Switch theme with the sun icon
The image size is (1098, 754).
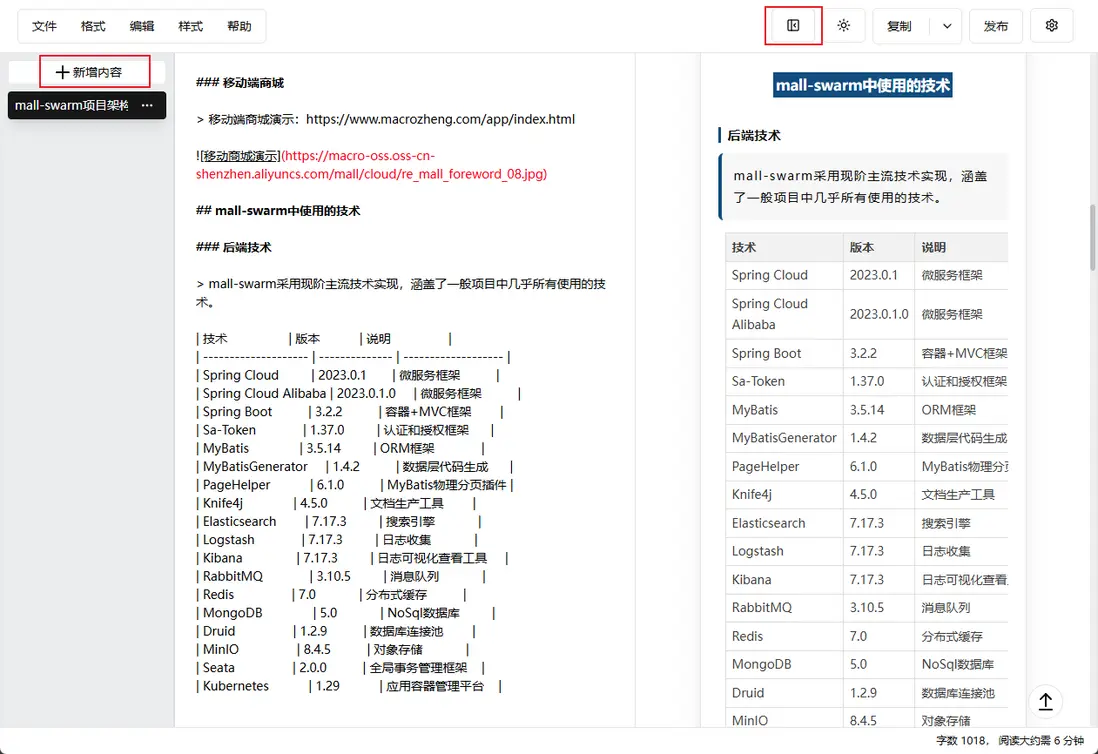pos(843,26)
